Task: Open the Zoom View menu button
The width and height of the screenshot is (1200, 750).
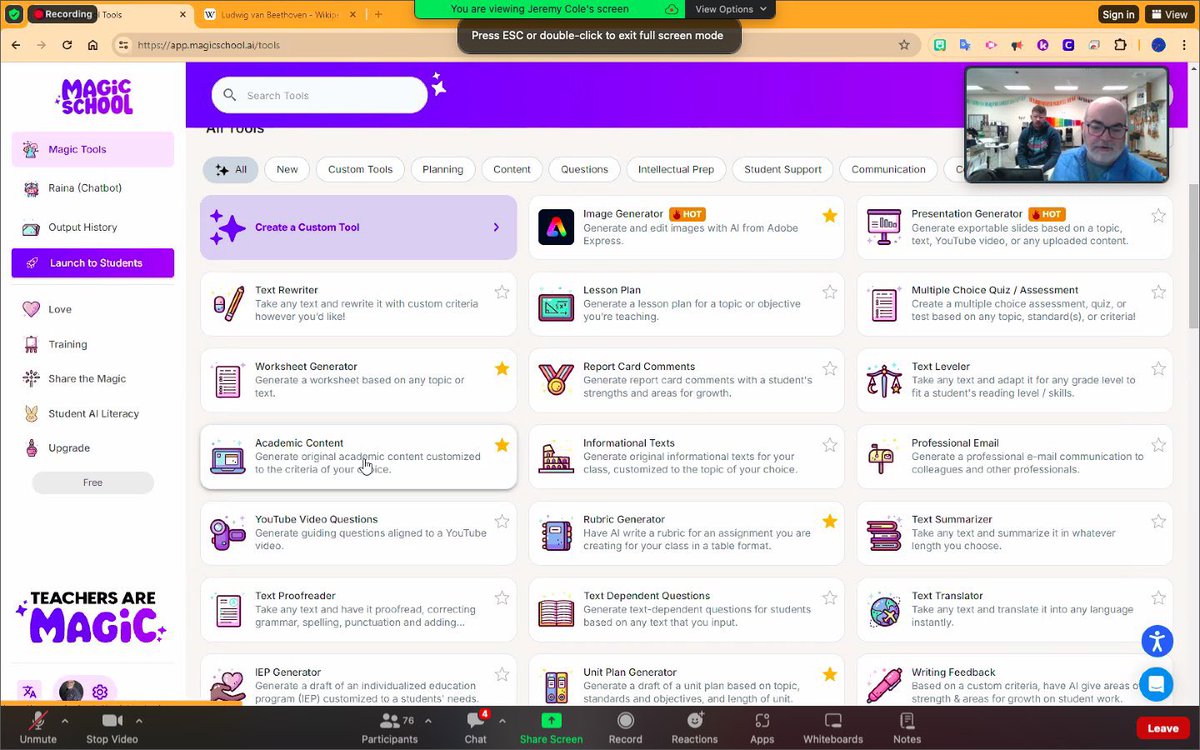Action: point(1168,14)
